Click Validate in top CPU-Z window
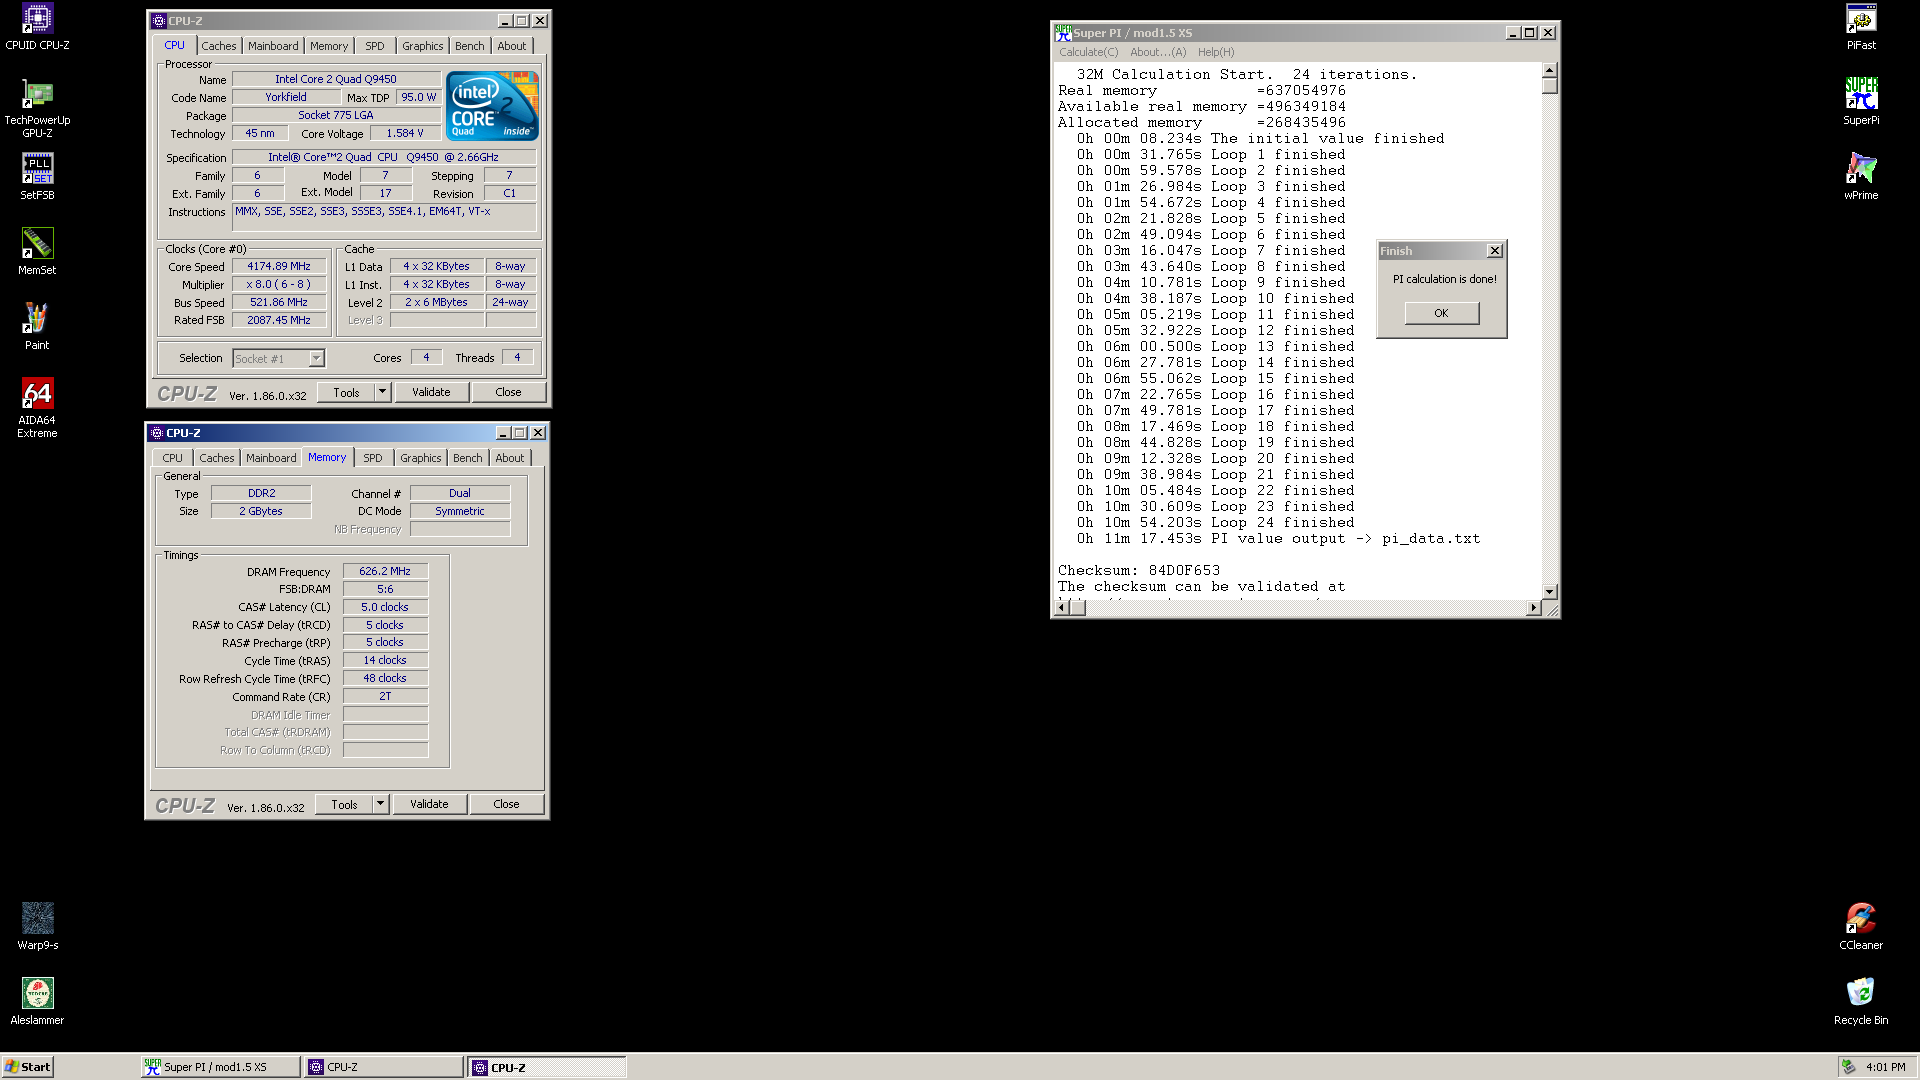The height and width of the screenshot is (1080, 1920). 431,392
